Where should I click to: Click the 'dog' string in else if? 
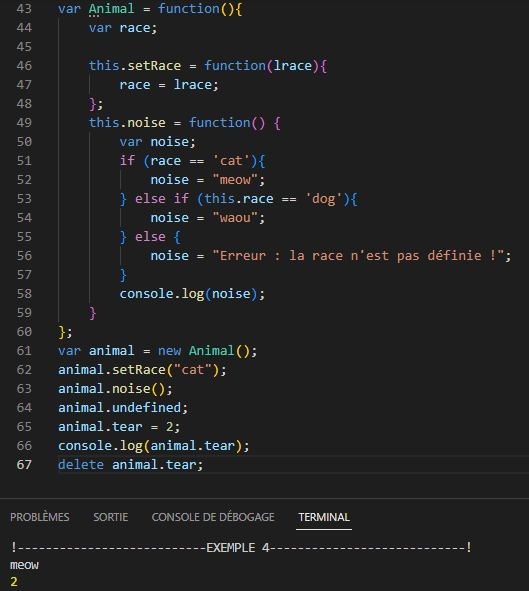click(324, 199)
